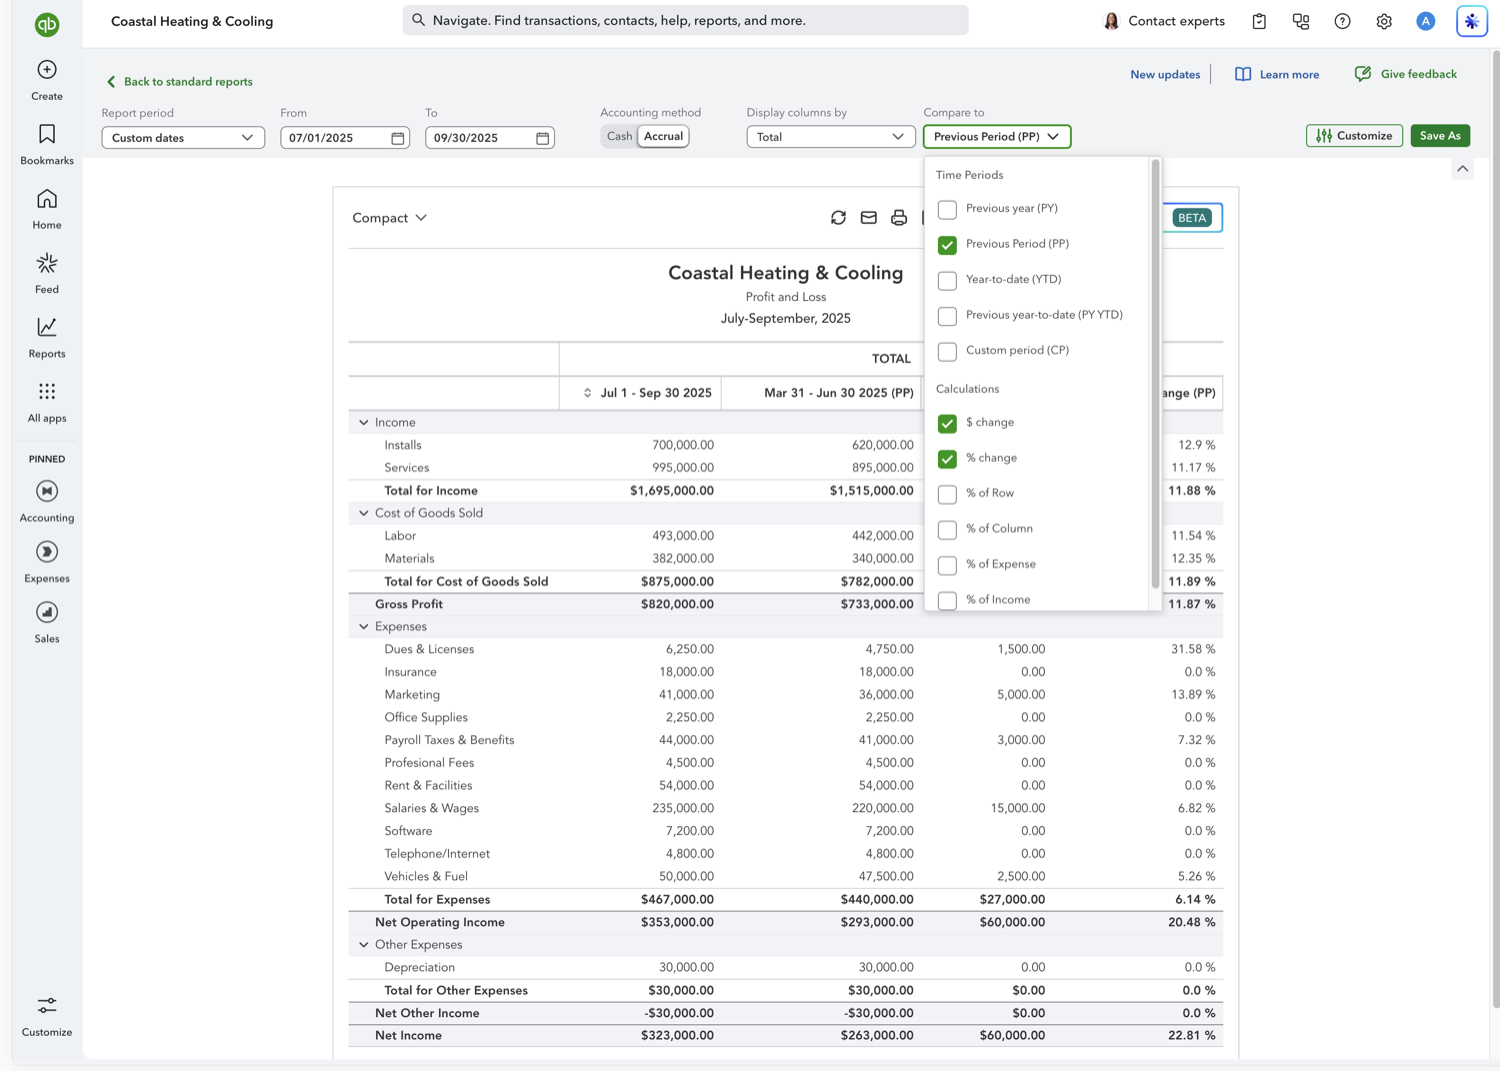
Task: Uncheck the $ change checkbox
Action: 947,423
